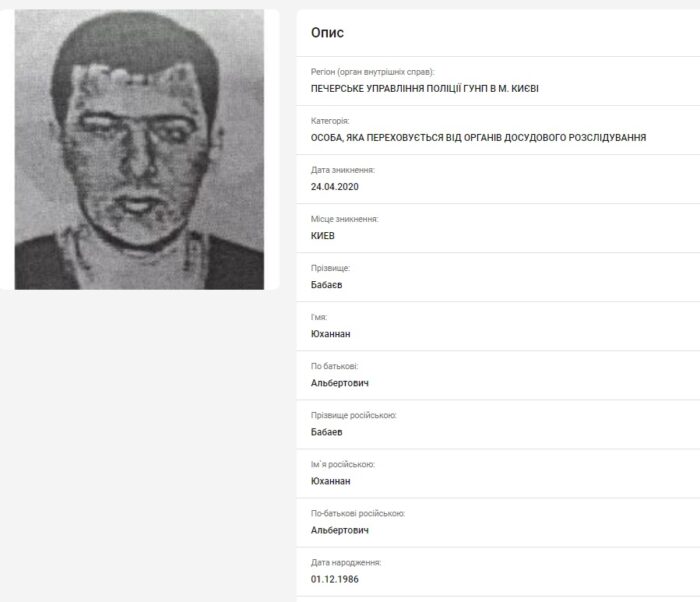The image size is (700, 602).
Task: Click the 'Прізвище' field label
Action: click(x=330, y=268)
